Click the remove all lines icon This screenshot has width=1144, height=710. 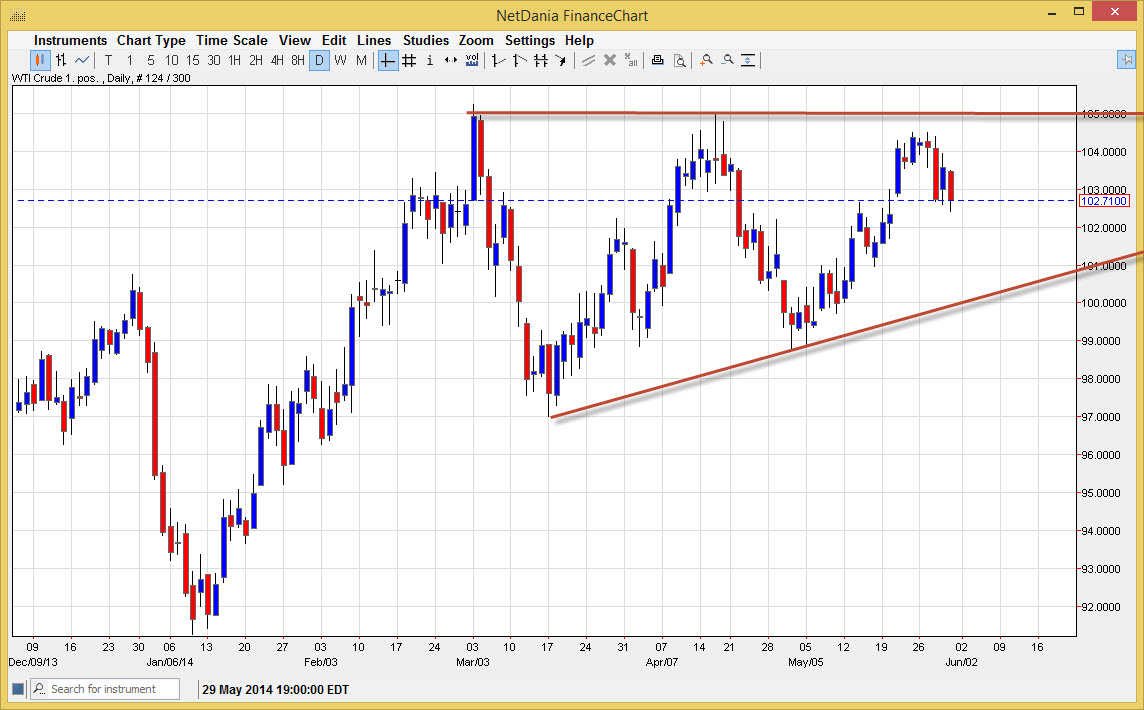[631, 60]
